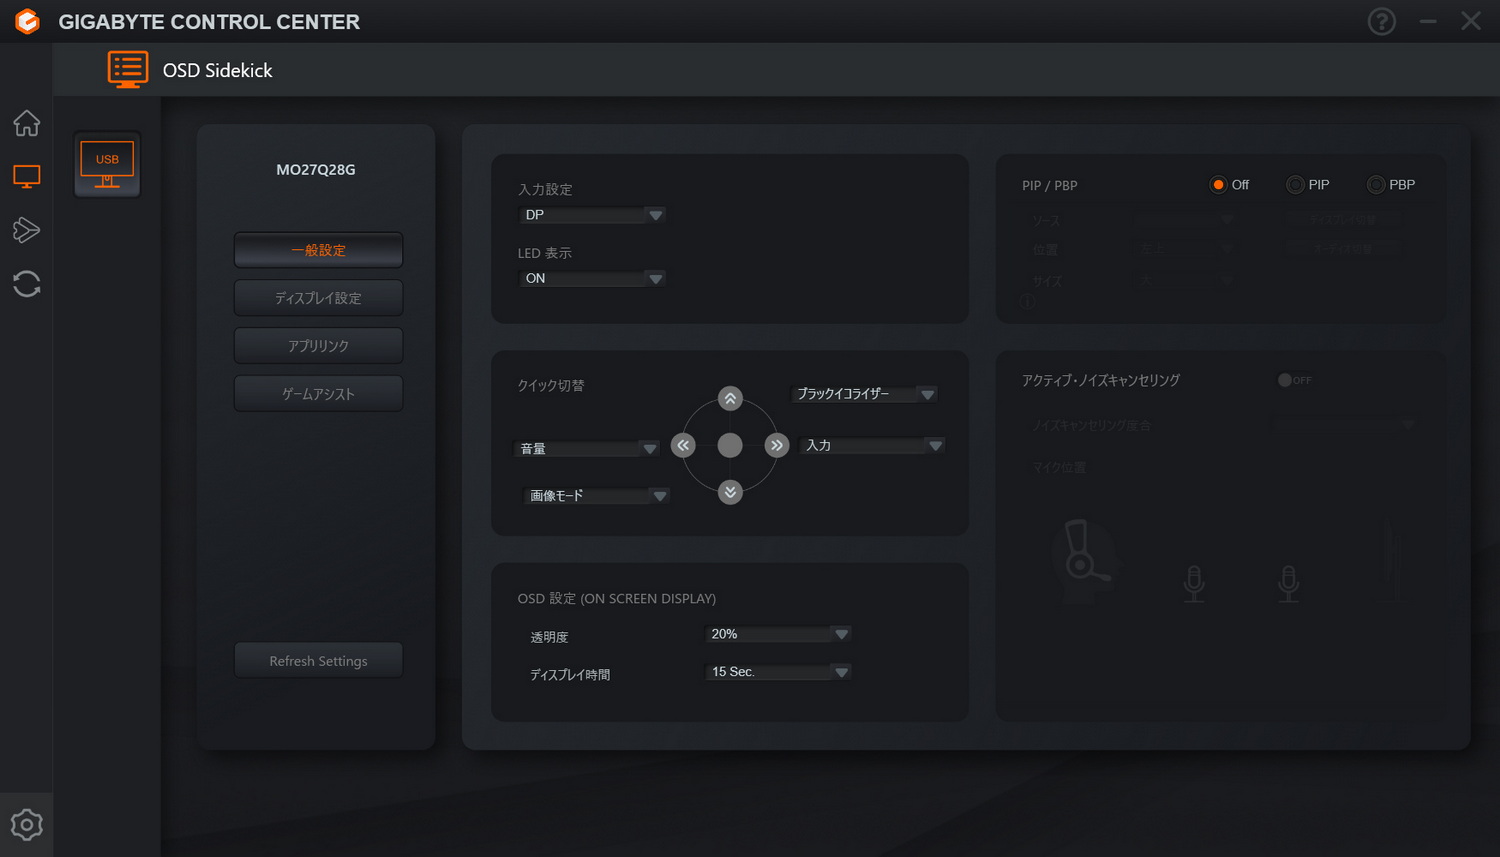
Task: Click the quick switch center button
Action: point(730,445)
